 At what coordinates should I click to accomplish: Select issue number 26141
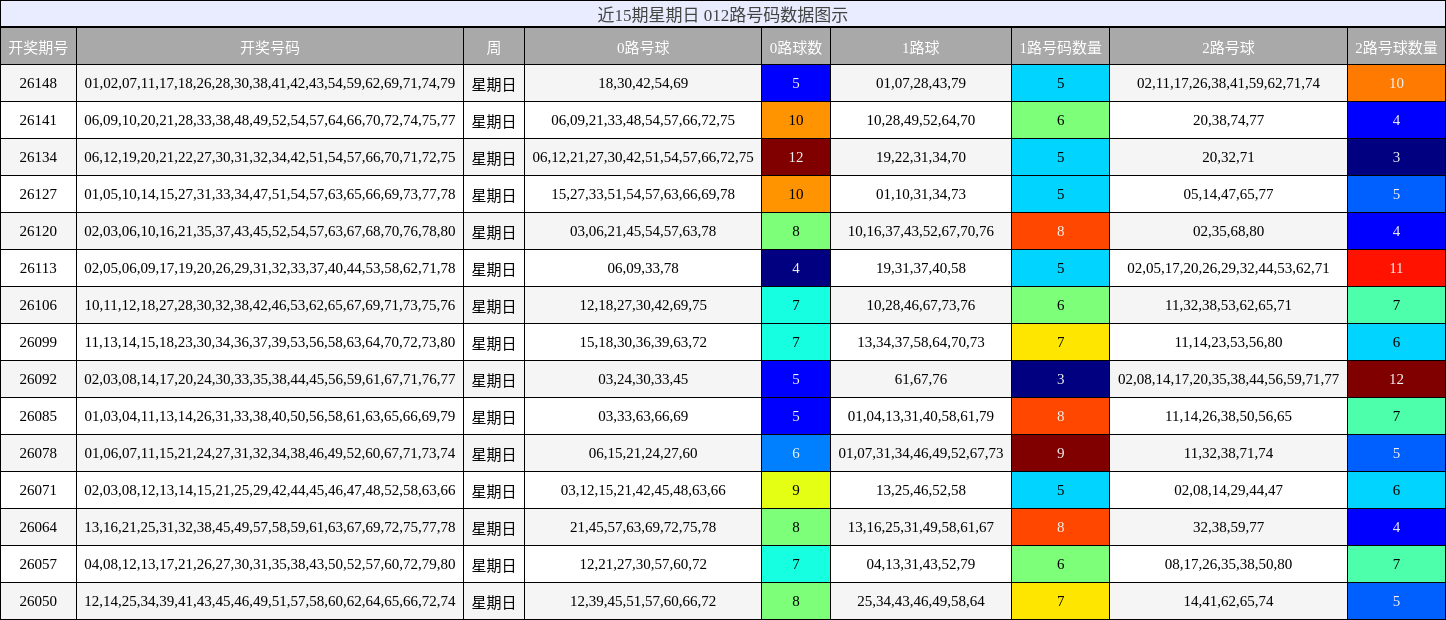pos(38,120)
